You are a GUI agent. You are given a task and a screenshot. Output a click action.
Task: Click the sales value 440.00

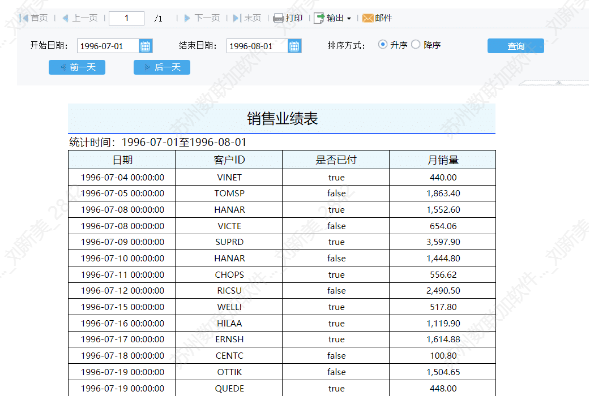[x=443, y=177]
